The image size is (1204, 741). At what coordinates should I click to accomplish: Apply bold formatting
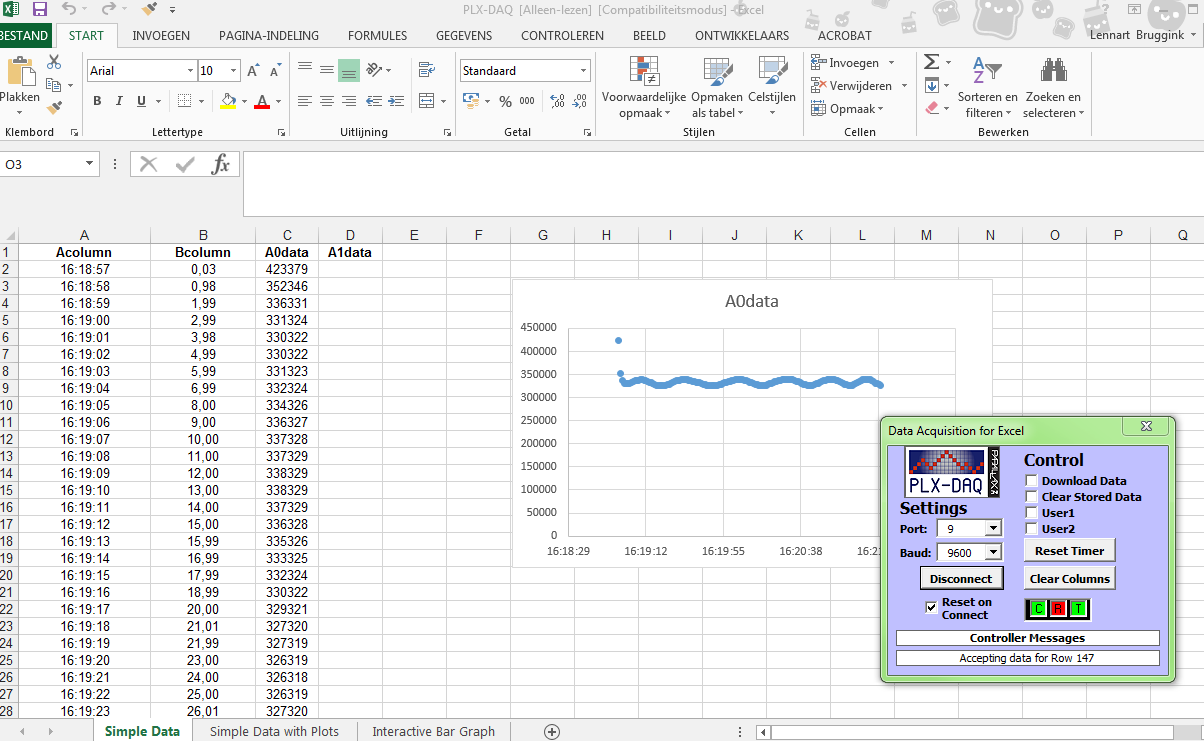97,102
